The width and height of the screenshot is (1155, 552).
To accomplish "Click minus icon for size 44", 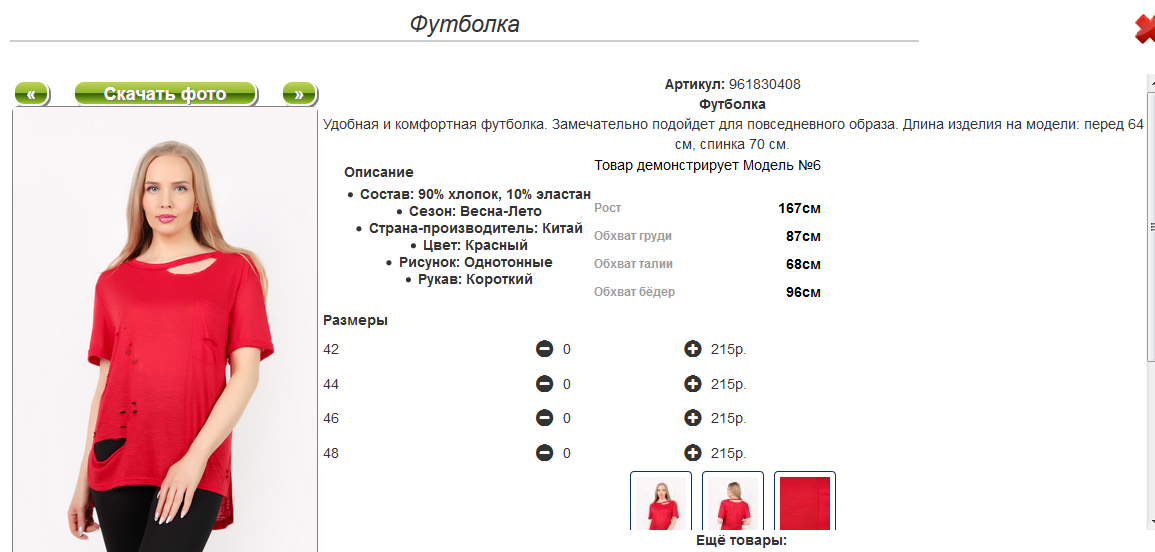I will [x=544, y=384].
